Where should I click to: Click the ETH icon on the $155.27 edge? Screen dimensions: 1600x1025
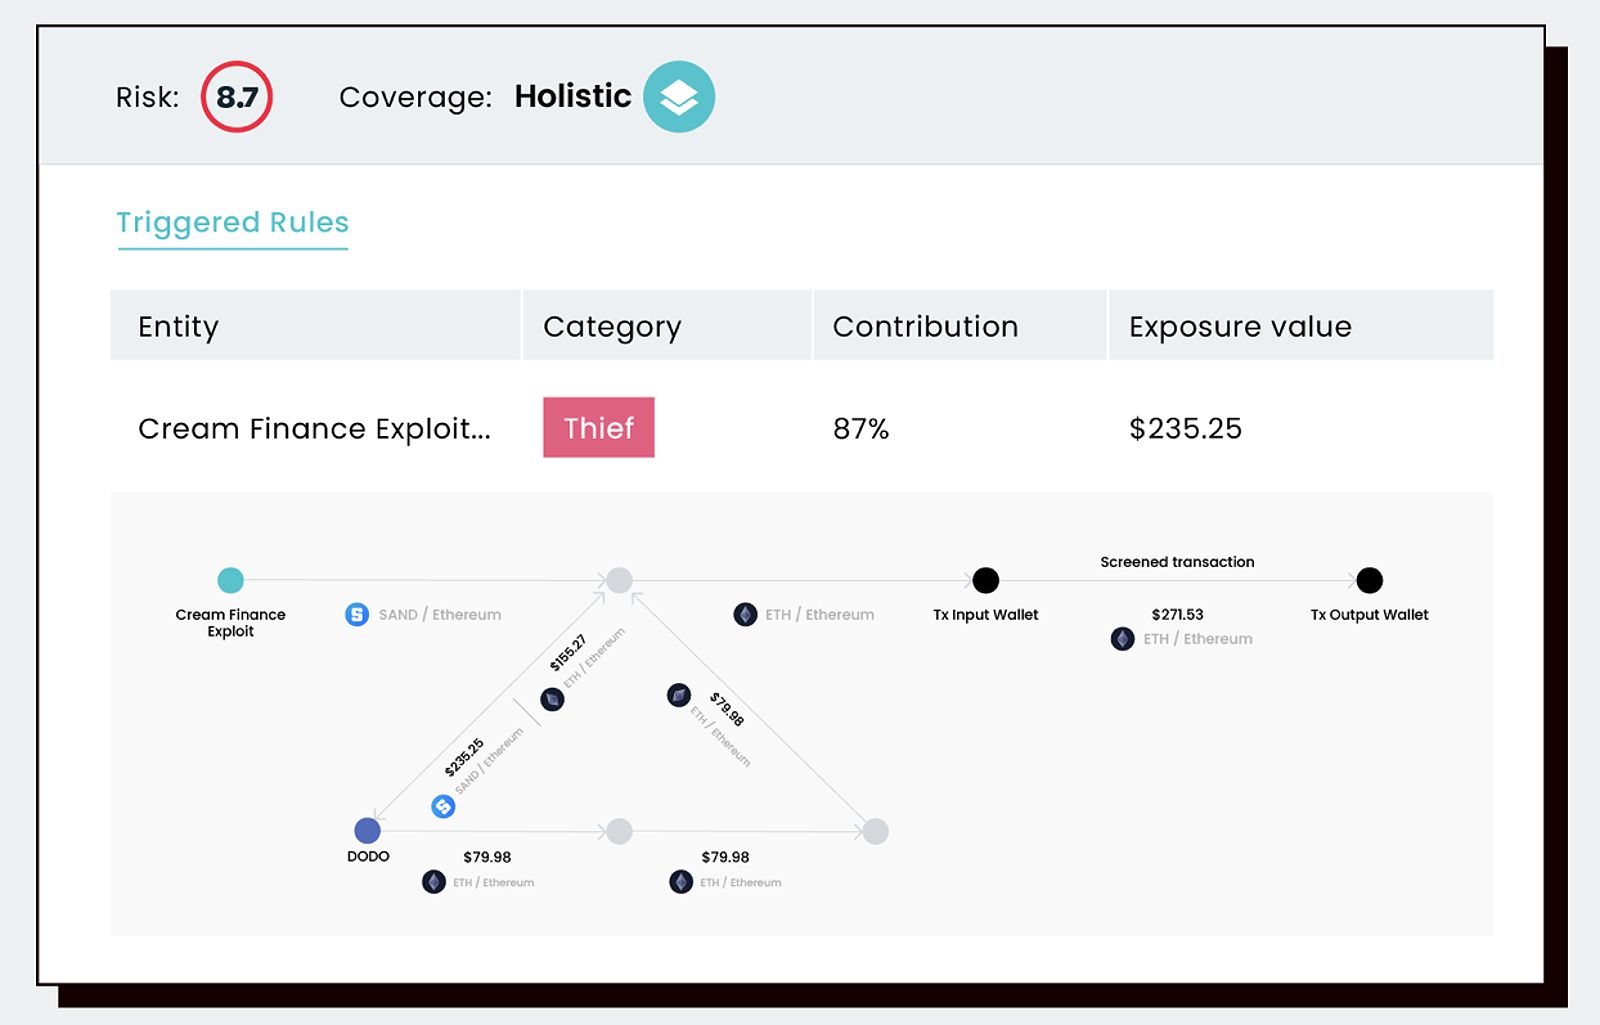tap(552, 699)
